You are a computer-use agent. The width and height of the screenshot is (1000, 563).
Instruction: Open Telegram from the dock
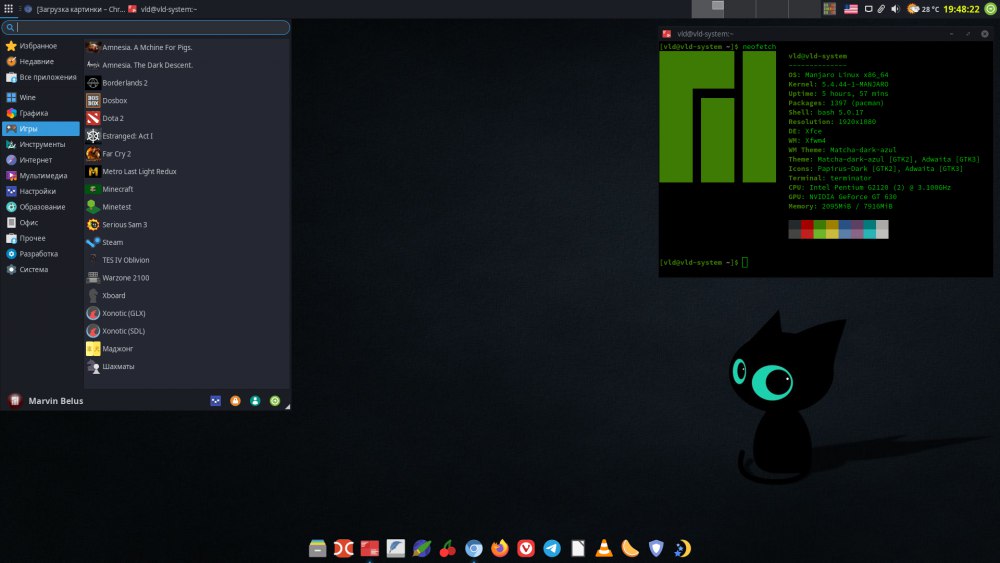coord(552,548)
